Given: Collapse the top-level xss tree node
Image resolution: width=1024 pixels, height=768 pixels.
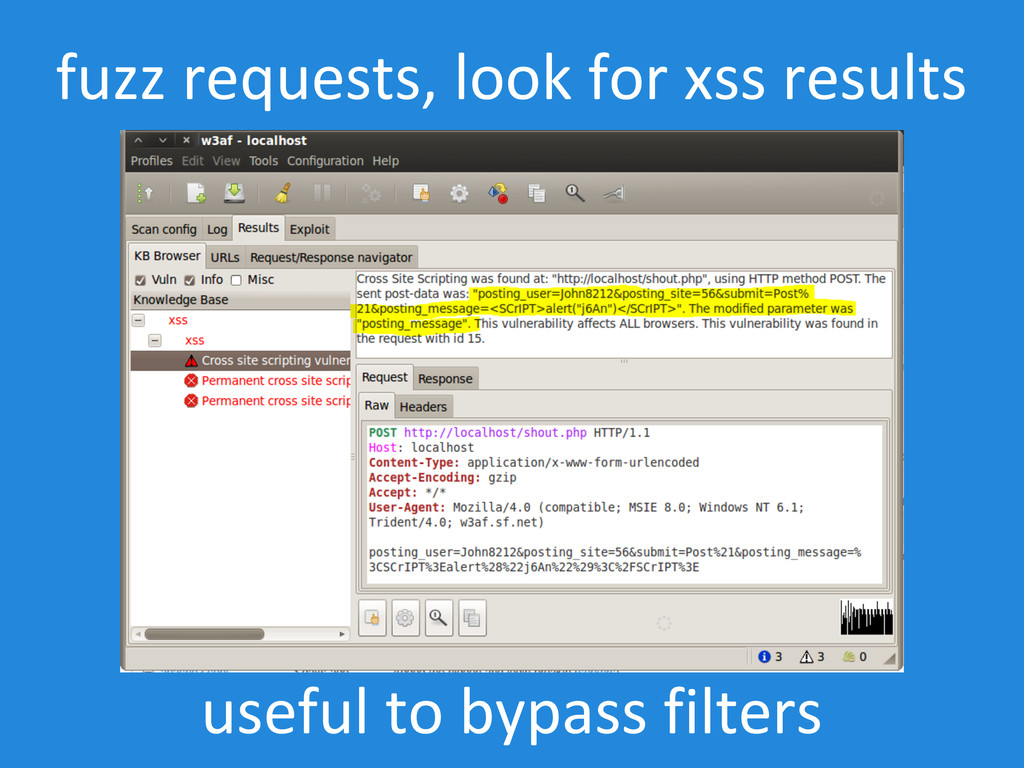Looking at the screenshot, I should click(138, 320).
